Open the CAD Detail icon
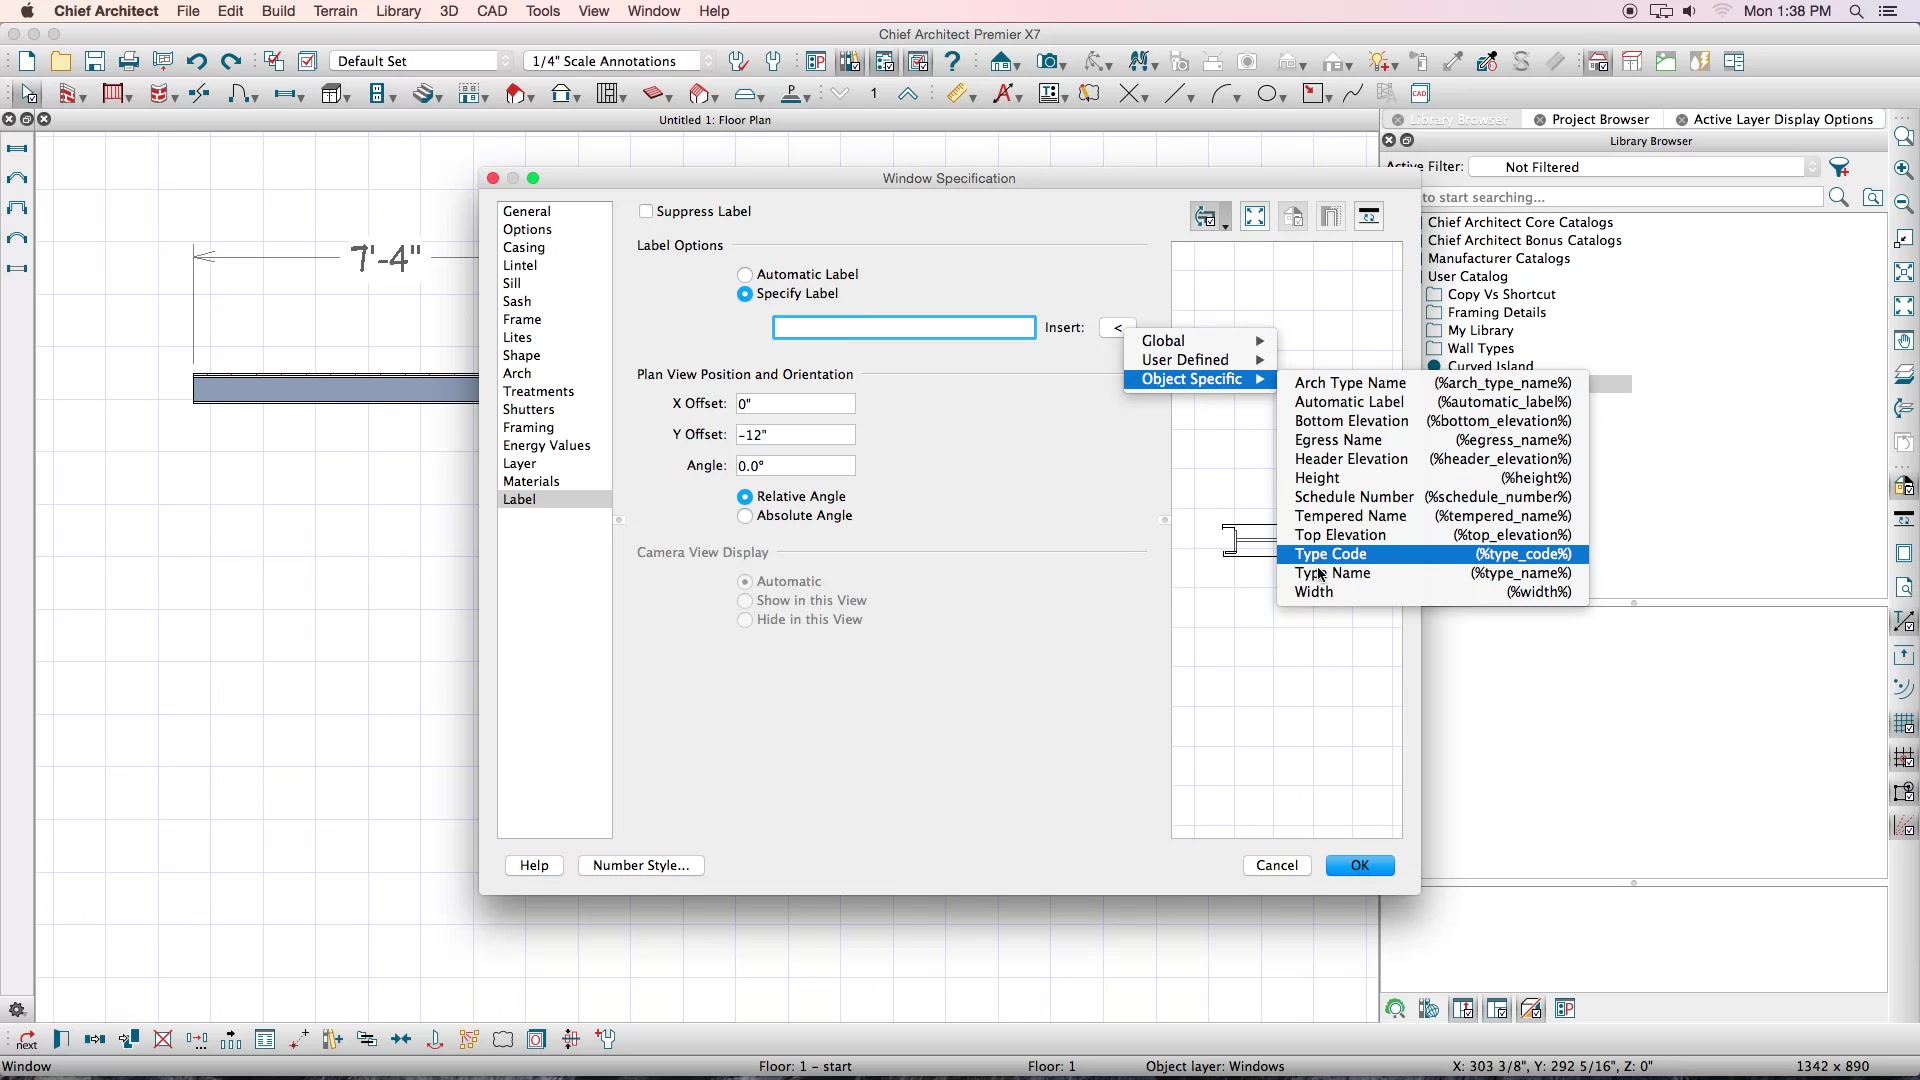Screen dimensions: 1920x1080 pyautogui.click(x=1420, y=94)
